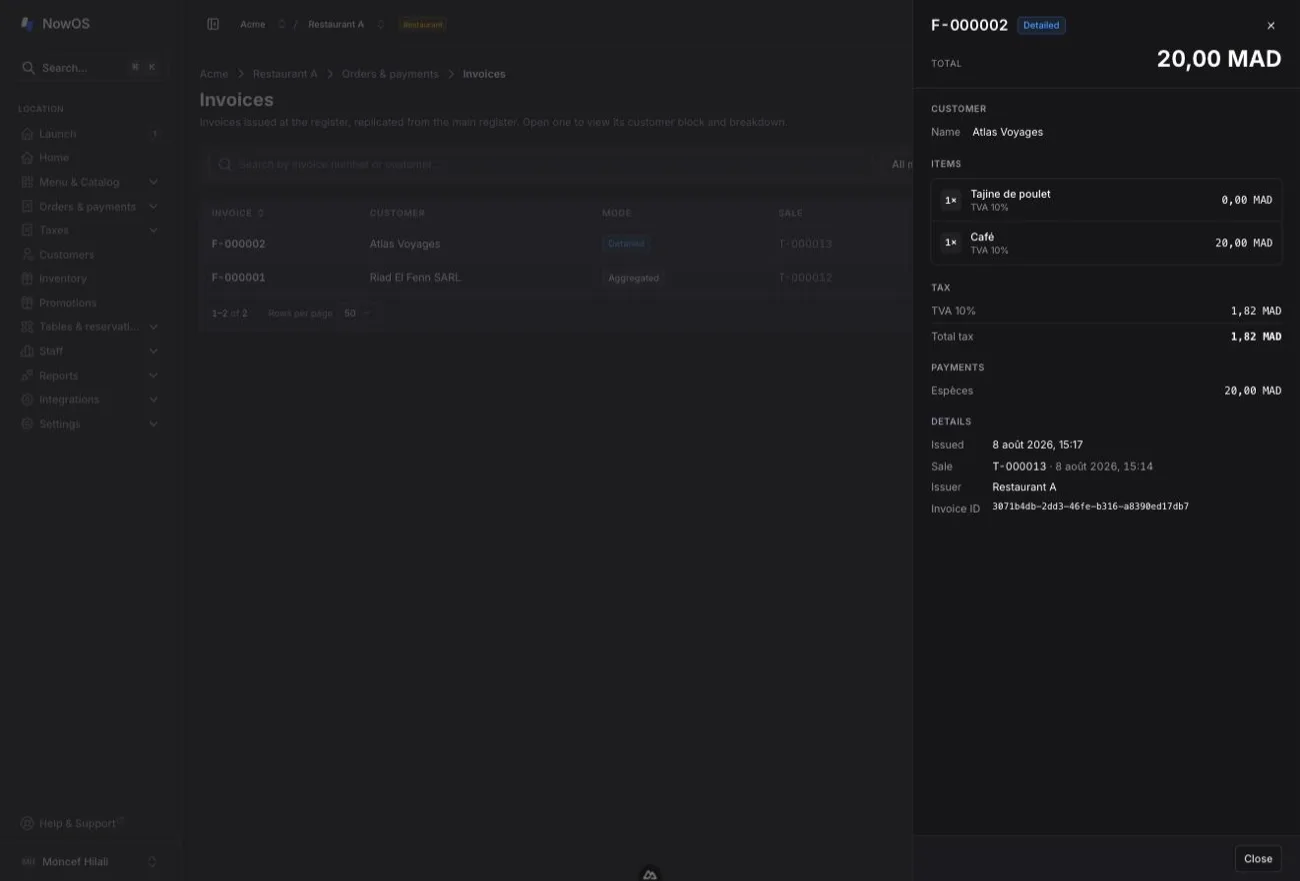Click the Detailed badge in the panel header
The width and height of the screenshot is (1300, 881).
(x=1041, y=26)
